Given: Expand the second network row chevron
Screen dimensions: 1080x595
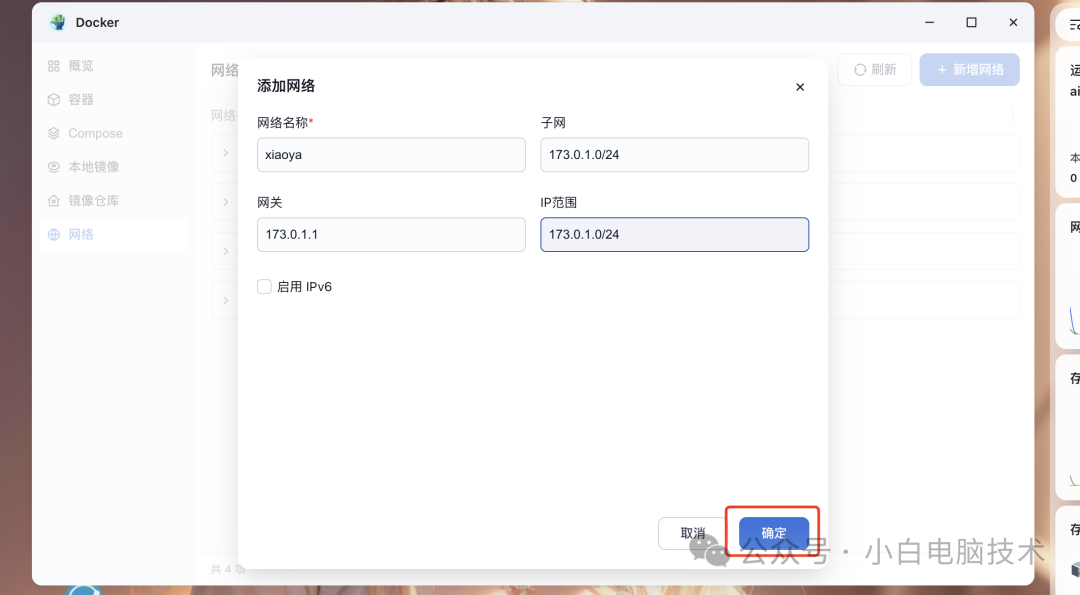Looking at the screenshot, I should 226,202.
